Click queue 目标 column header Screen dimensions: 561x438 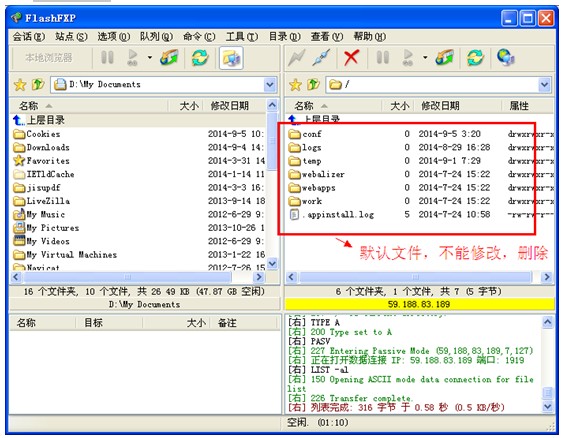pyautogui.click(x=109, y=323)
